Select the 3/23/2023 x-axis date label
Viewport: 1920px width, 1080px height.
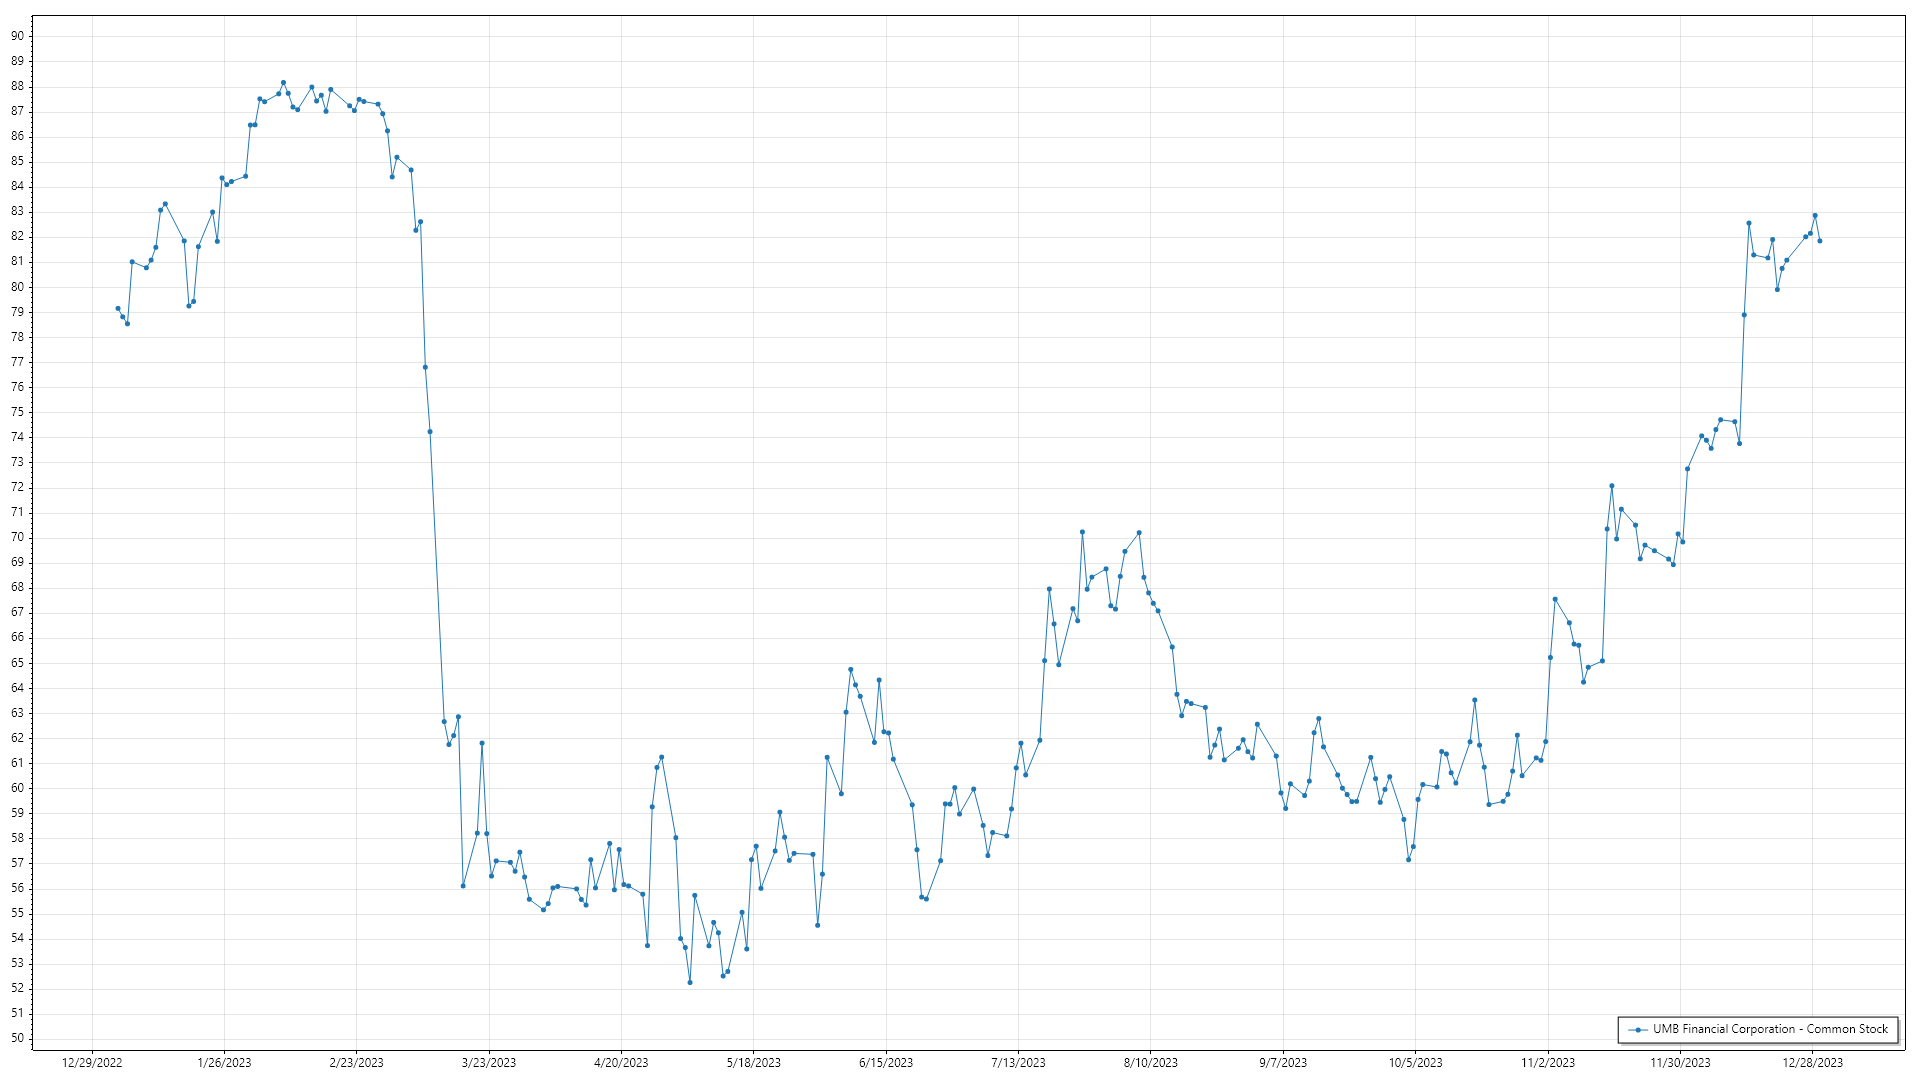point(489,1063)
